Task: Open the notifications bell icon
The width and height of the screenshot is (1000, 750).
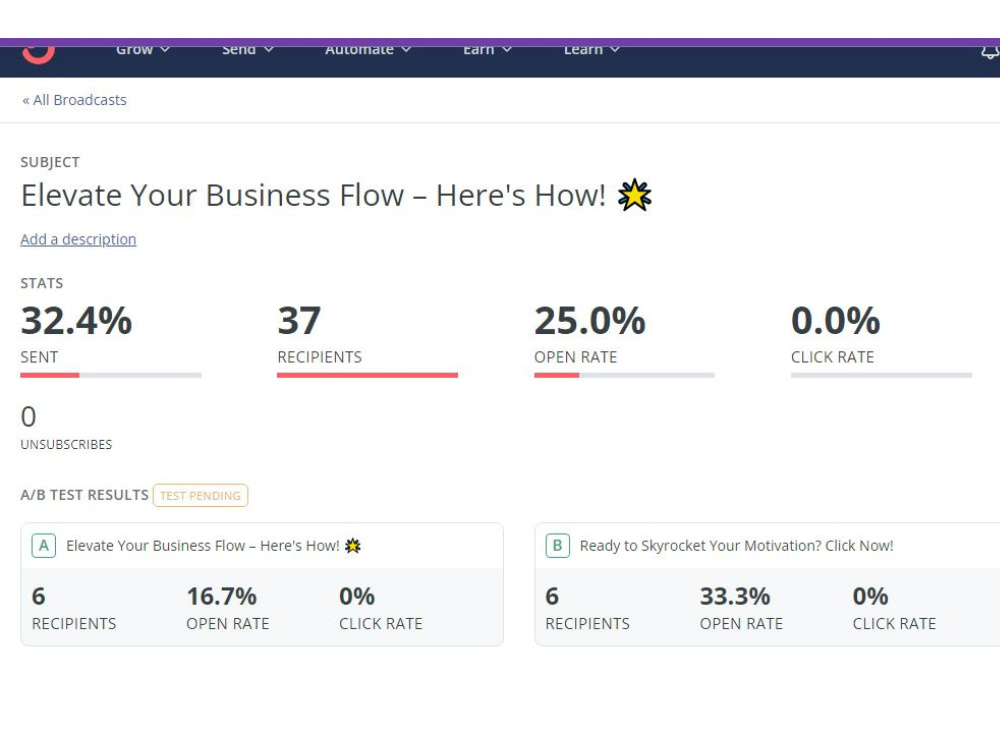Action: point(990,53)
